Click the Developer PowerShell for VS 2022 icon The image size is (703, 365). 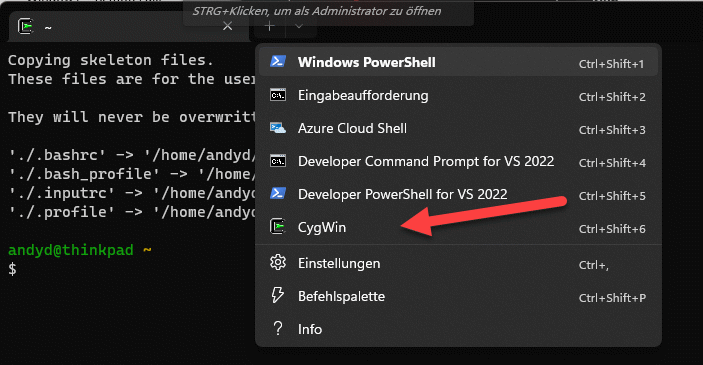(278, 194)
